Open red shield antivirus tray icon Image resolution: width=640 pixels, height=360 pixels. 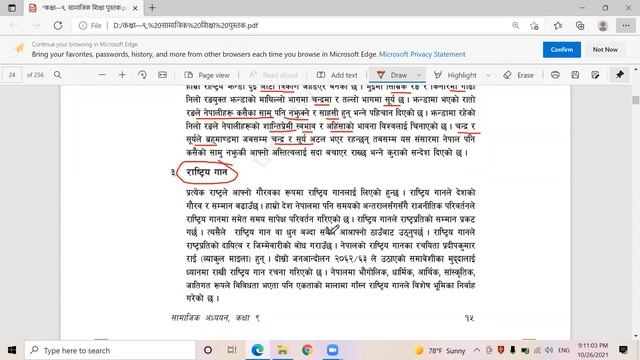[x=501, y=350]
